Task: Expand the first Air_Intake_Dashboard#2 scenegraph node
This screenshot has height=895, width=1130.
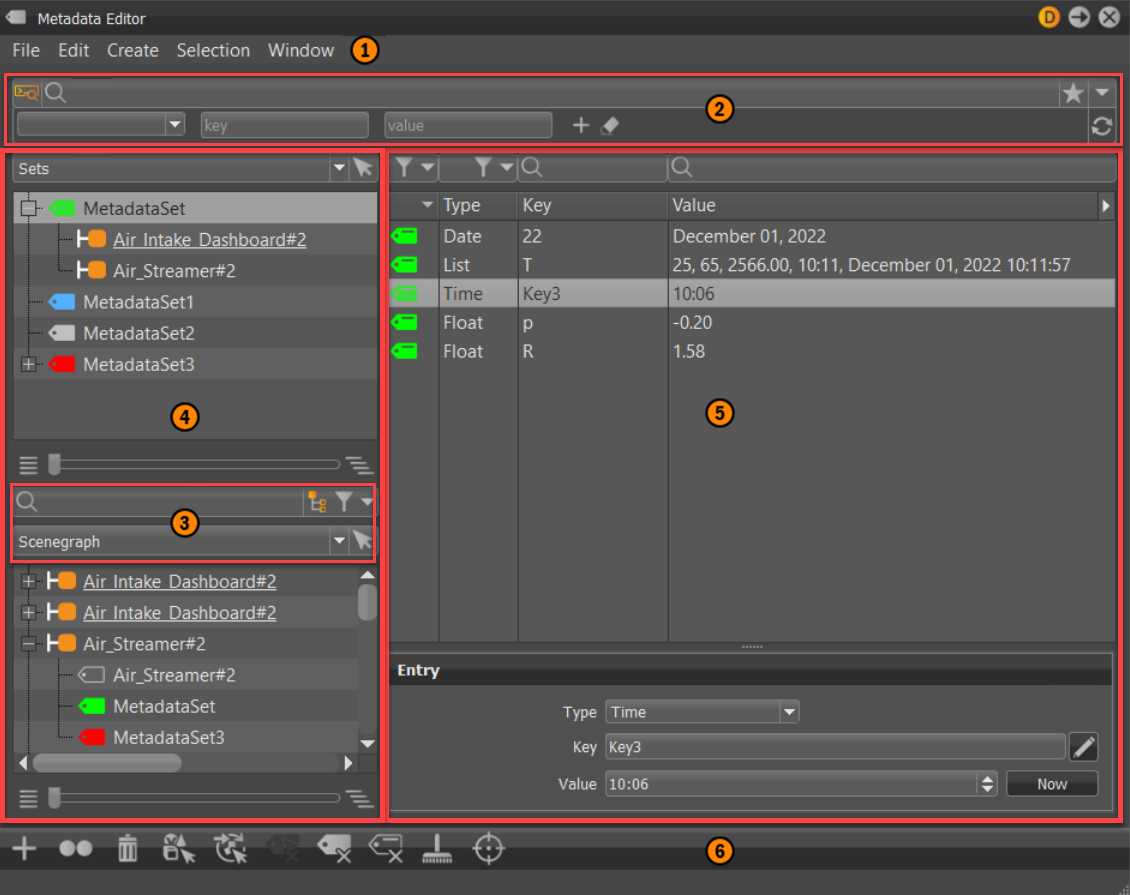Action: click(28, 581)
